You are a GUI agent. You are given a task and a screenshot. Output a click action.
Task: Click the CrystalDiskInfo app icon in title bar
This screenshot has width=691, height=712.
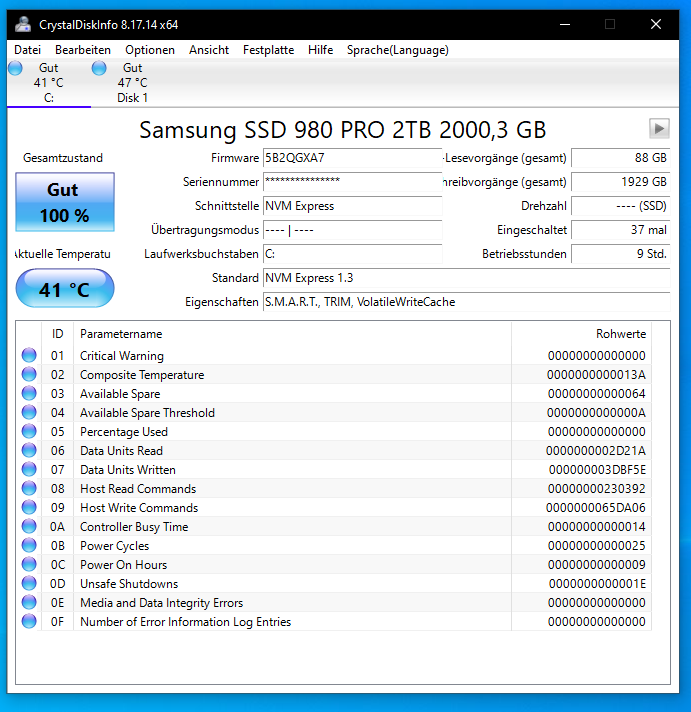click(x=23, y=25)
